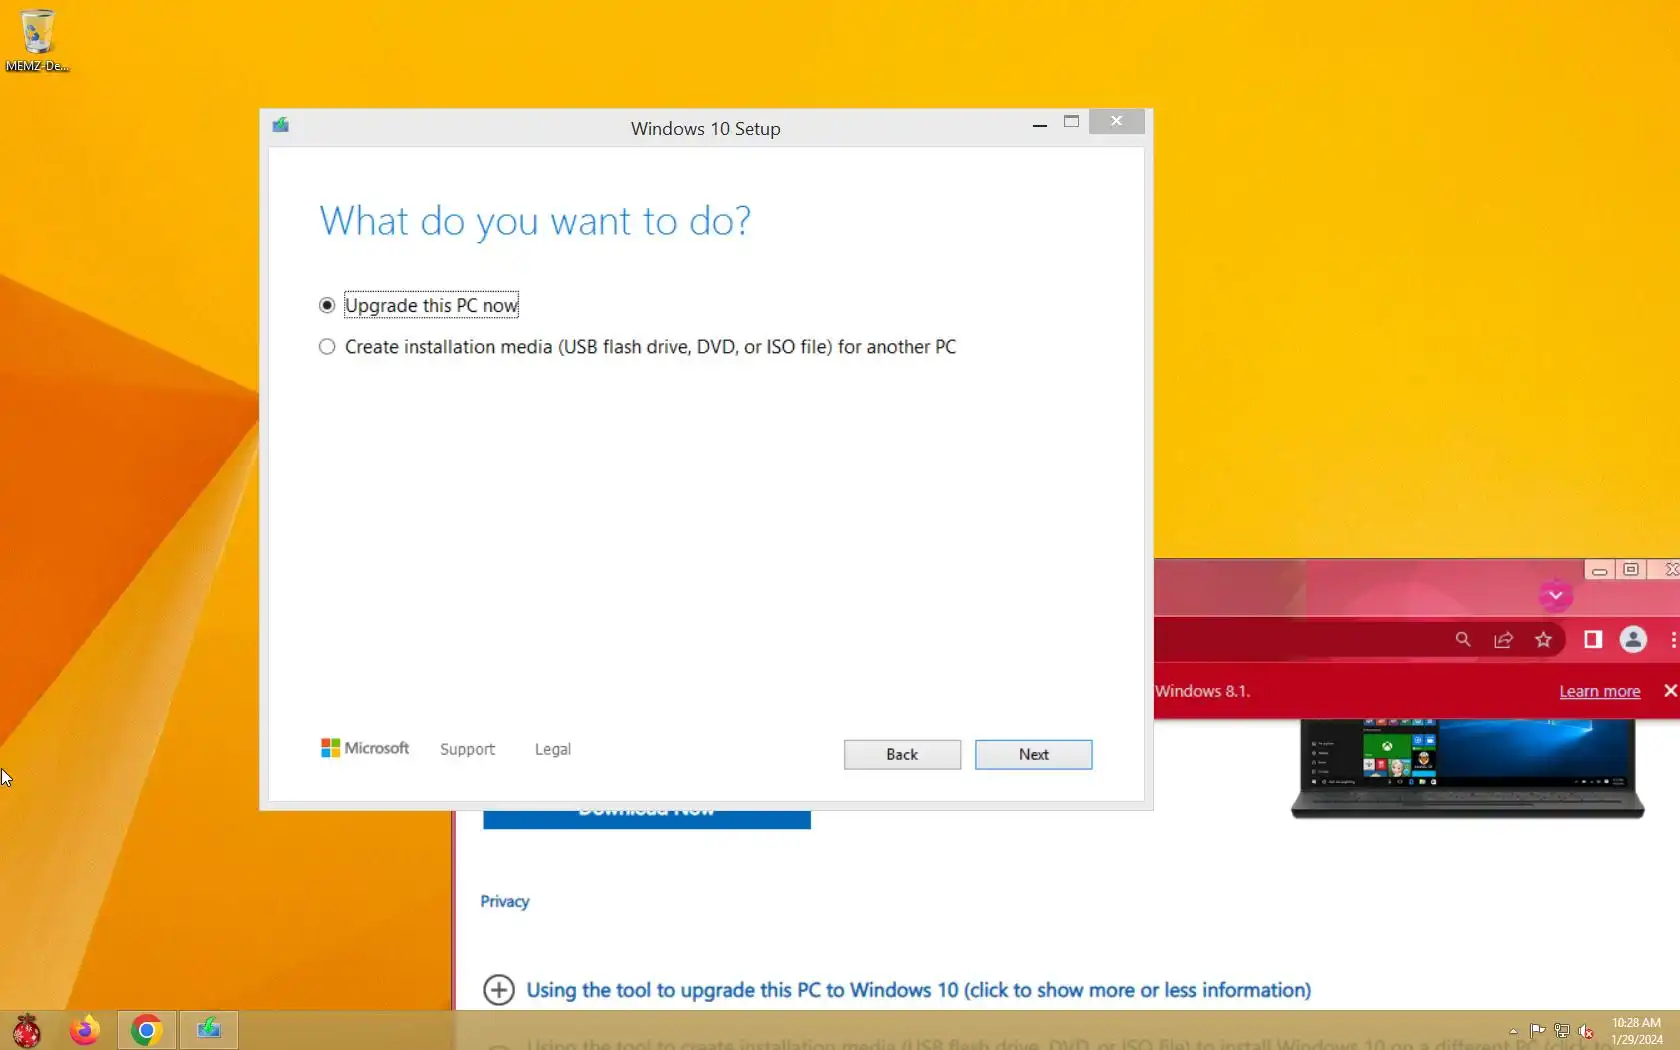The width and height of the screenshot is (1680, 1050).
Task: Click the laptop image on the webpage
Action: [x=1467, y=768]
